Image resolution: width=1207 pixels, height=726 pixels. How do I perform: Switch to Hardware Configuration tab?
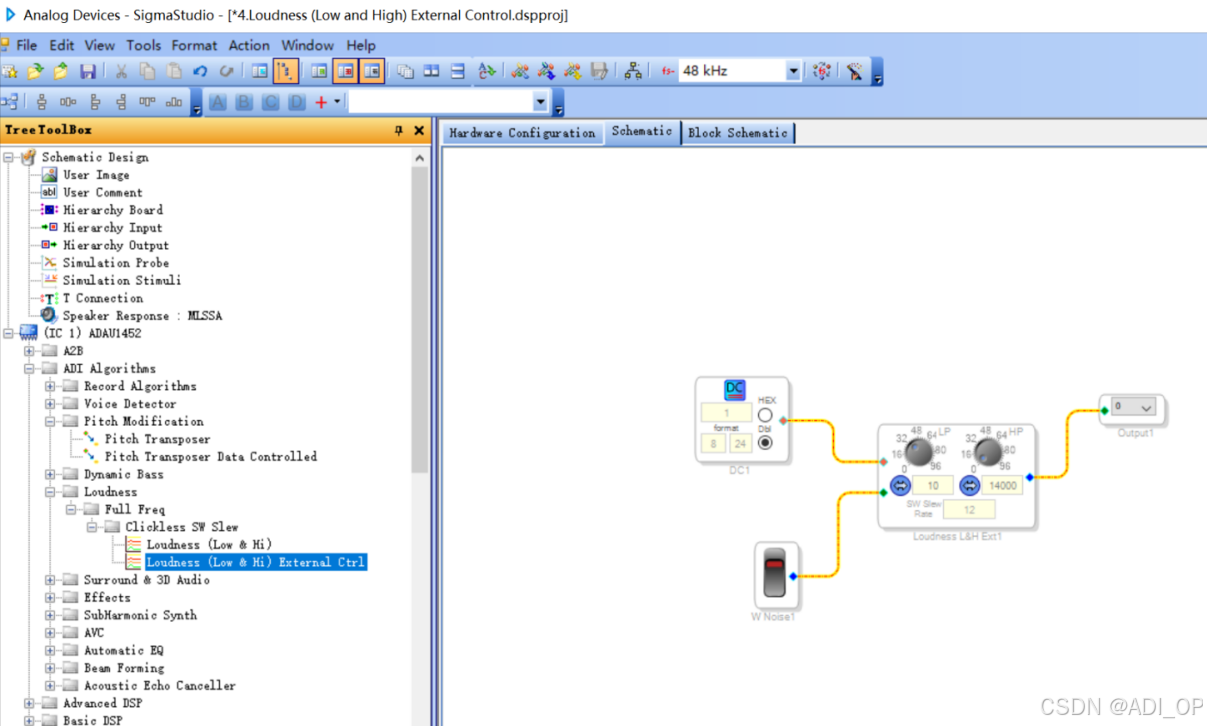(522, 133)
